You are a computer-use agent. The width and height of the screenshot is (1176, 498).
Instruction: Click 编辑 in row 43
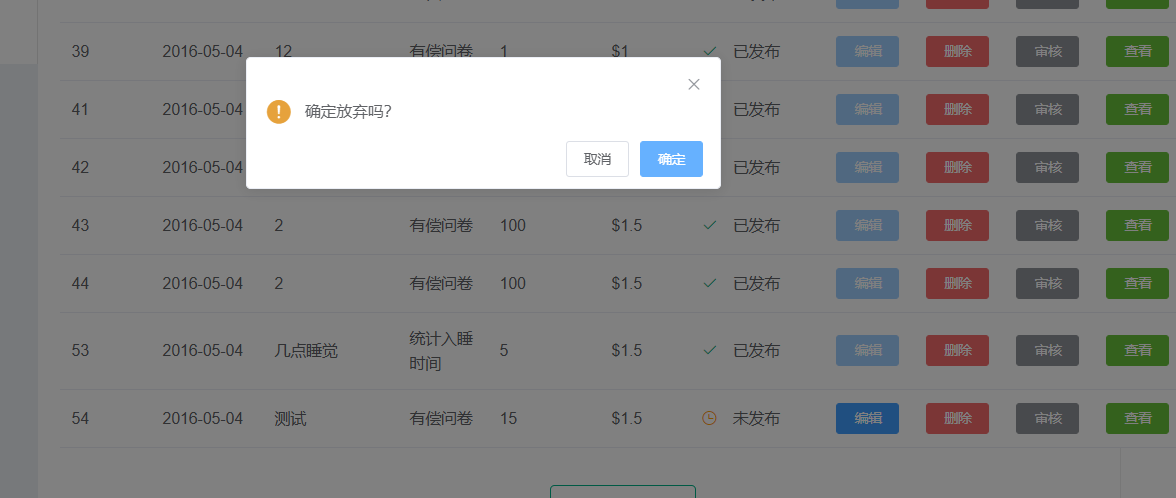tap(867, 225)
